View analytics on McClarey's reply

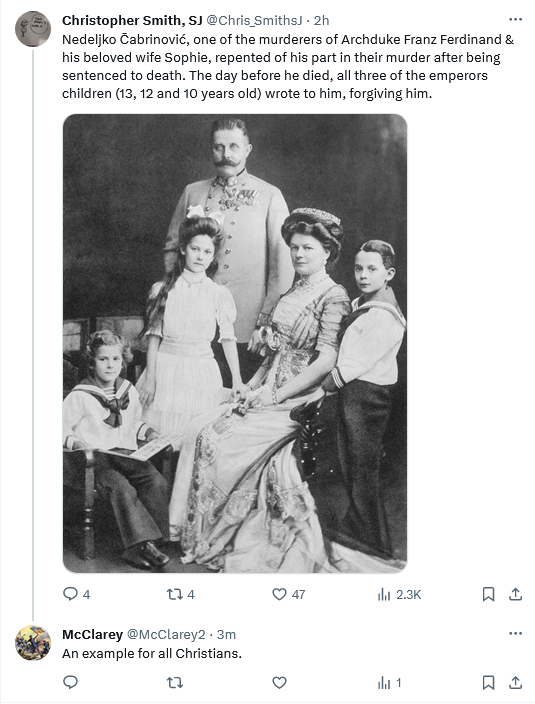(389, 682)
